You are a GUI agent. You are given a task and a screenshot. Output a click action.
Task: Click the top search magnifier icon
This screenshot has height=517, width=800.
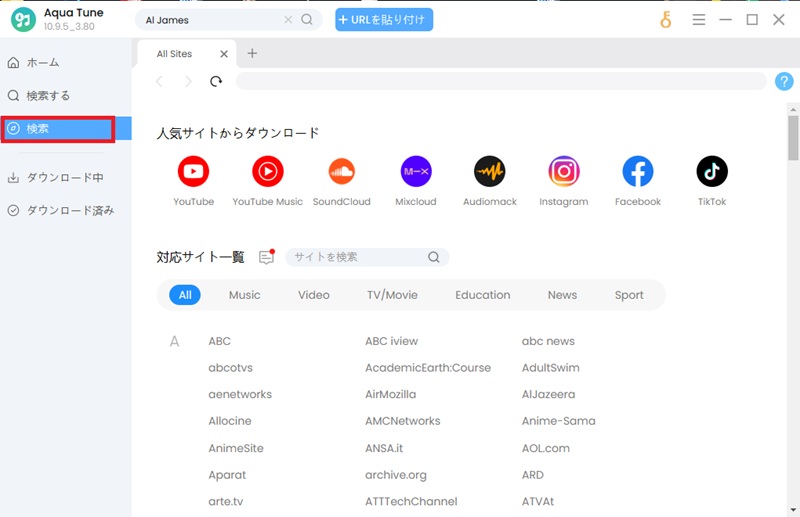tap(307, 20)
